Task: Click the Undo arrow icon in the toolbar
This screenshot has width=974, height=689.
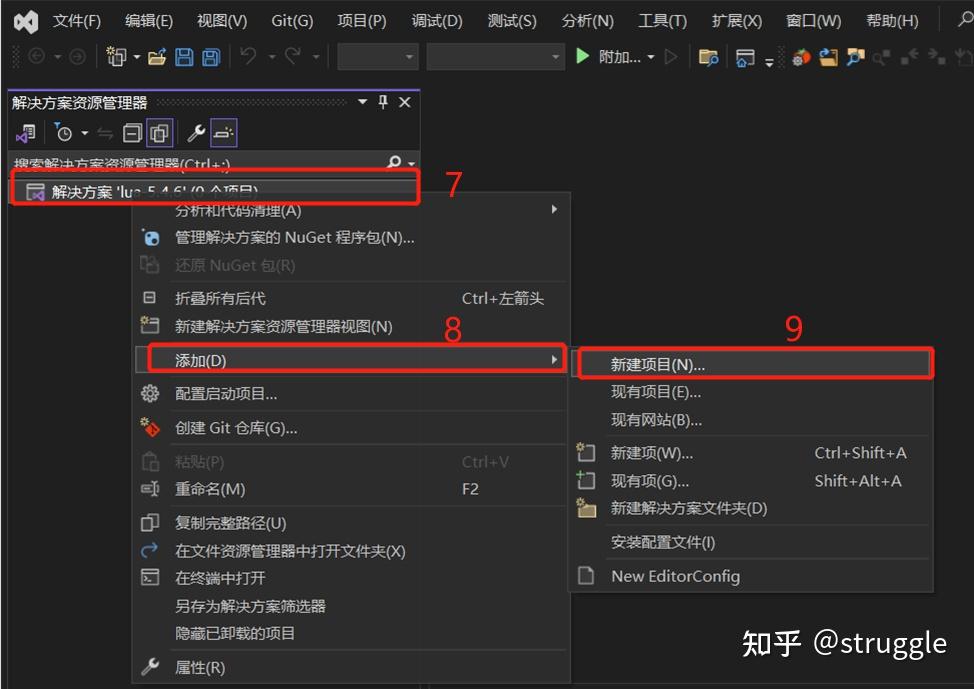Action: click(246, 57)
